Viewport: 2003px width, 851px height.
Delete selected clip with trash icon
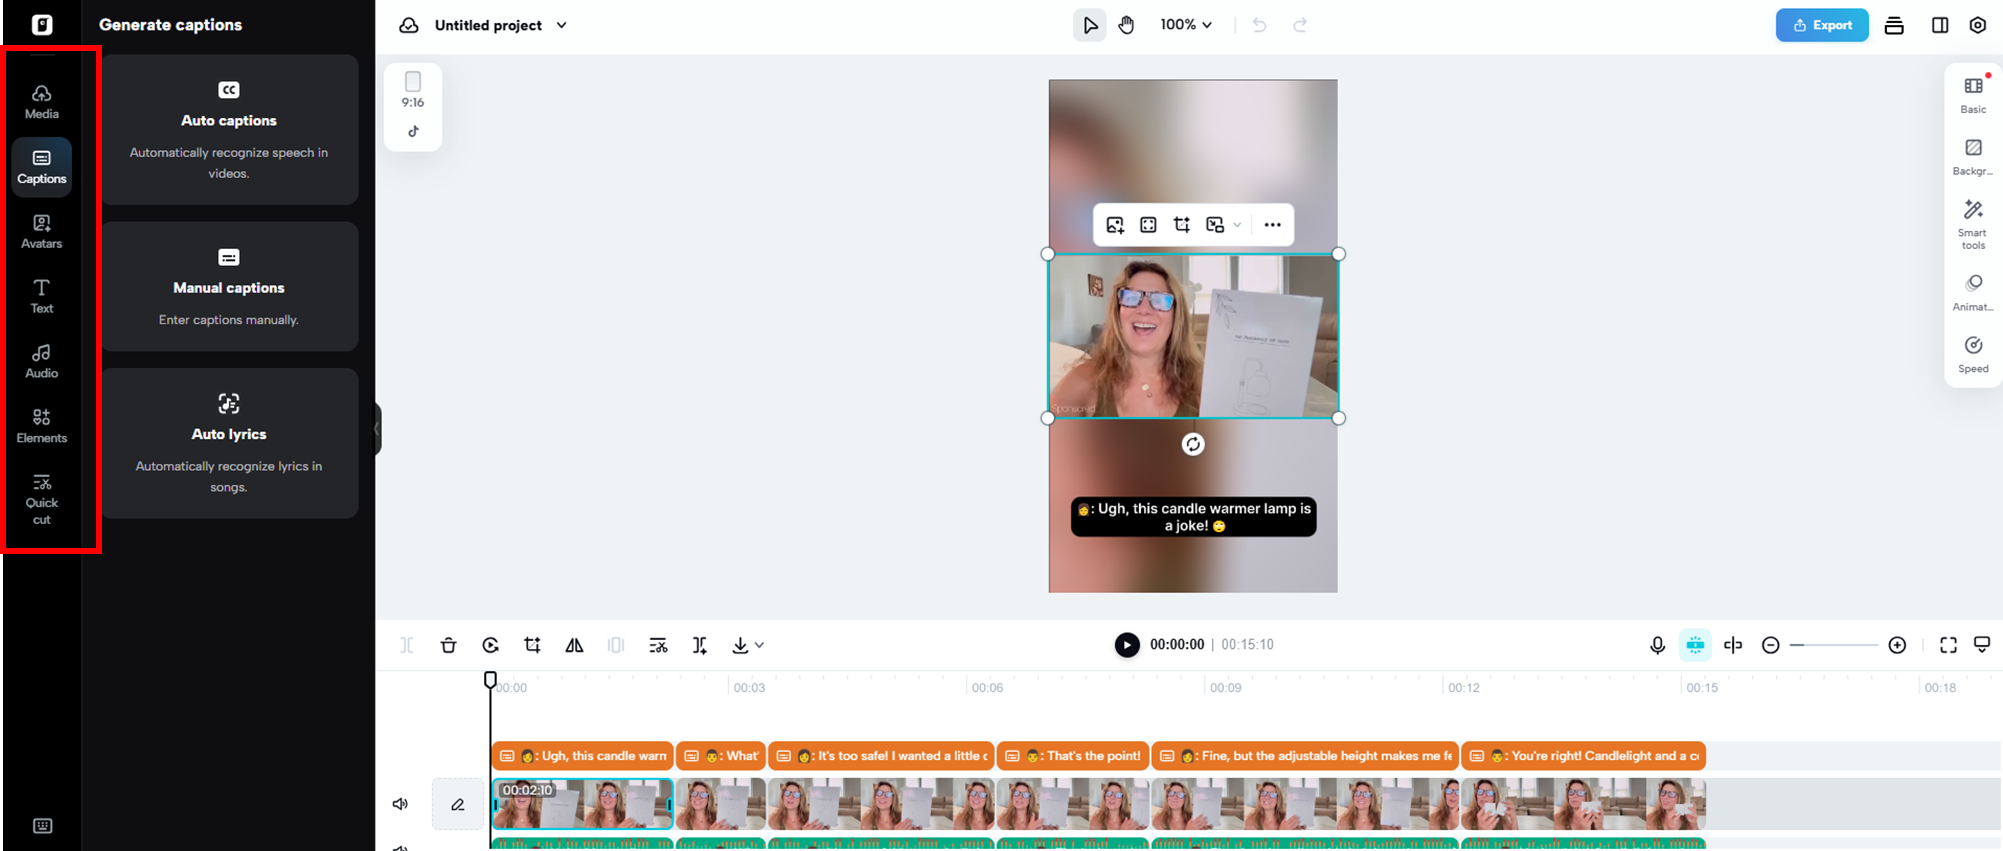coord(448,645)
